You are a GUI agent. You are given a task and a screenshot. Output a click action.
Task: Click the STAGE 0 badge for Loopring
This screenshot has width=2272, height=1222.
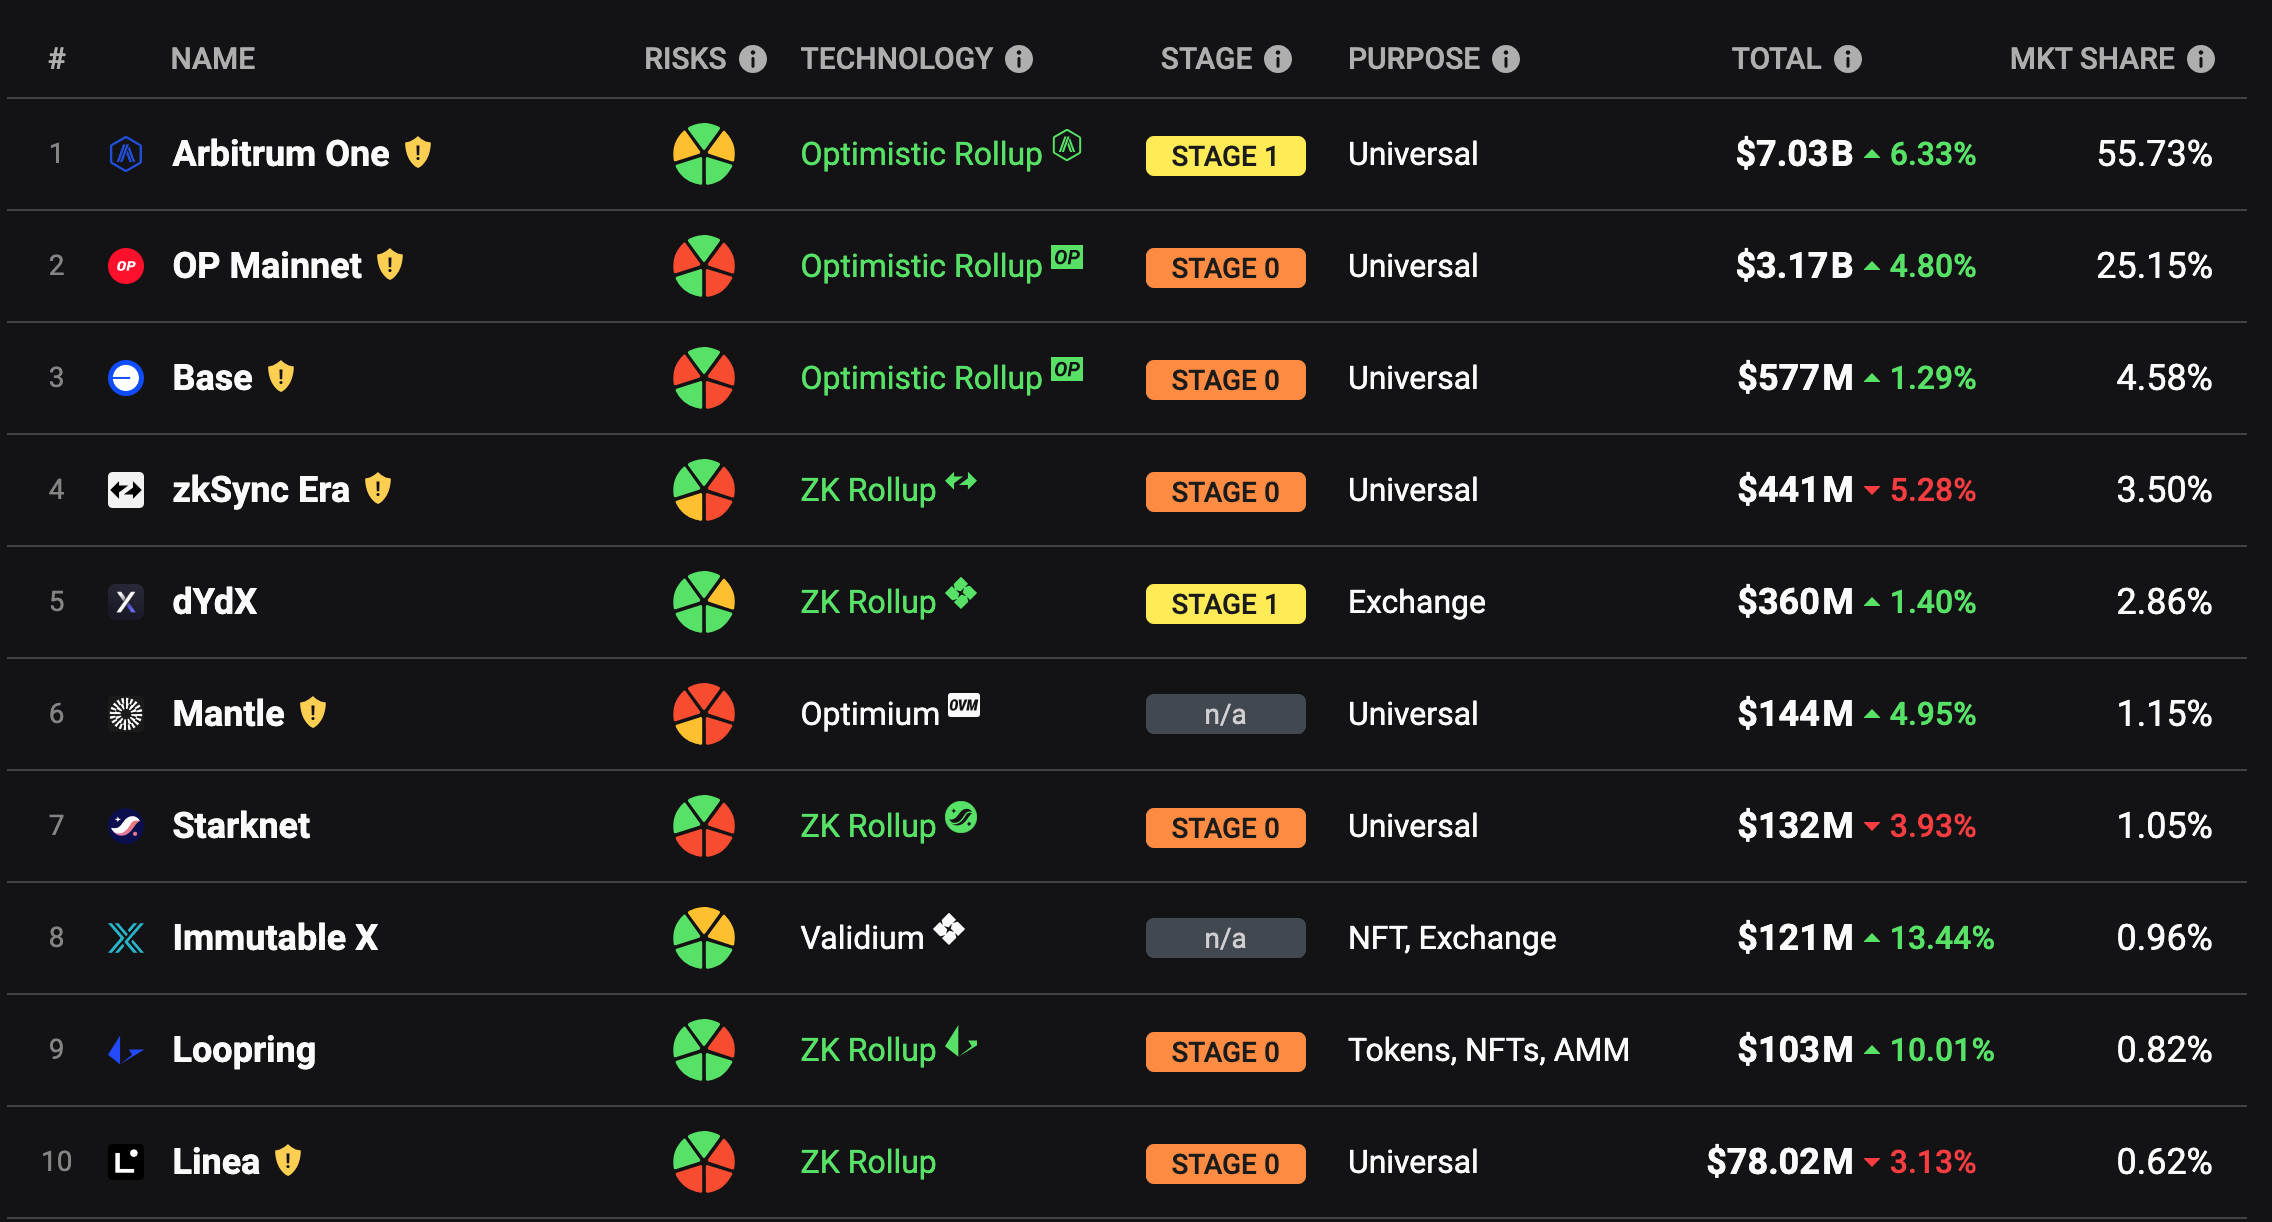pos(1225,1052)
